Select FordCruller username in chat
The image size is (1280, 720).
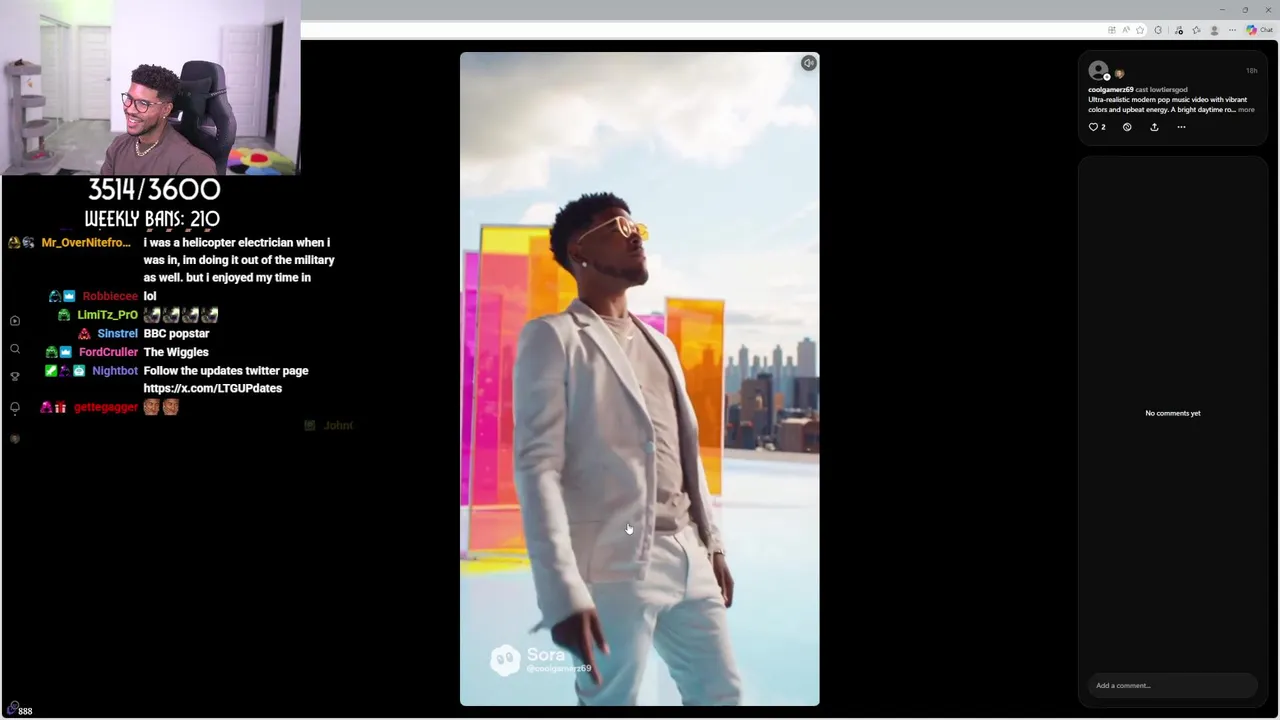108,352
